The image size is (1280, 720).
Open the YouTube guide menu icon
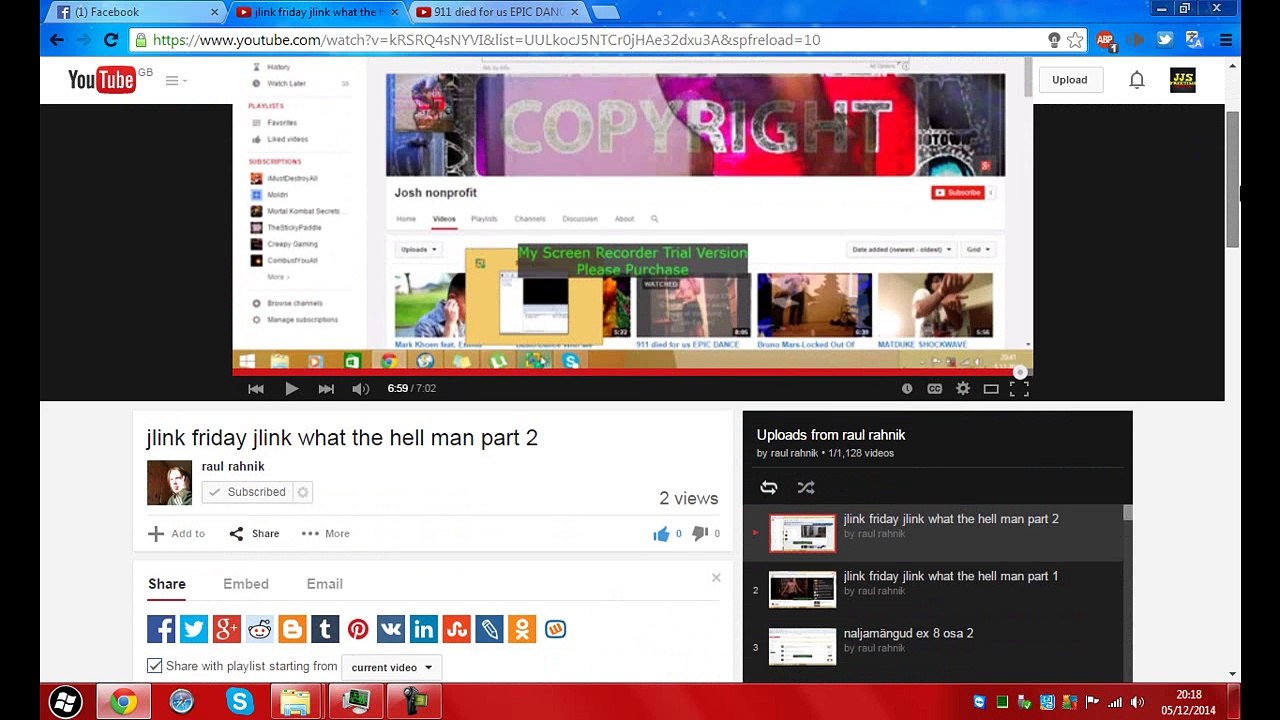(x=172, y=81)
